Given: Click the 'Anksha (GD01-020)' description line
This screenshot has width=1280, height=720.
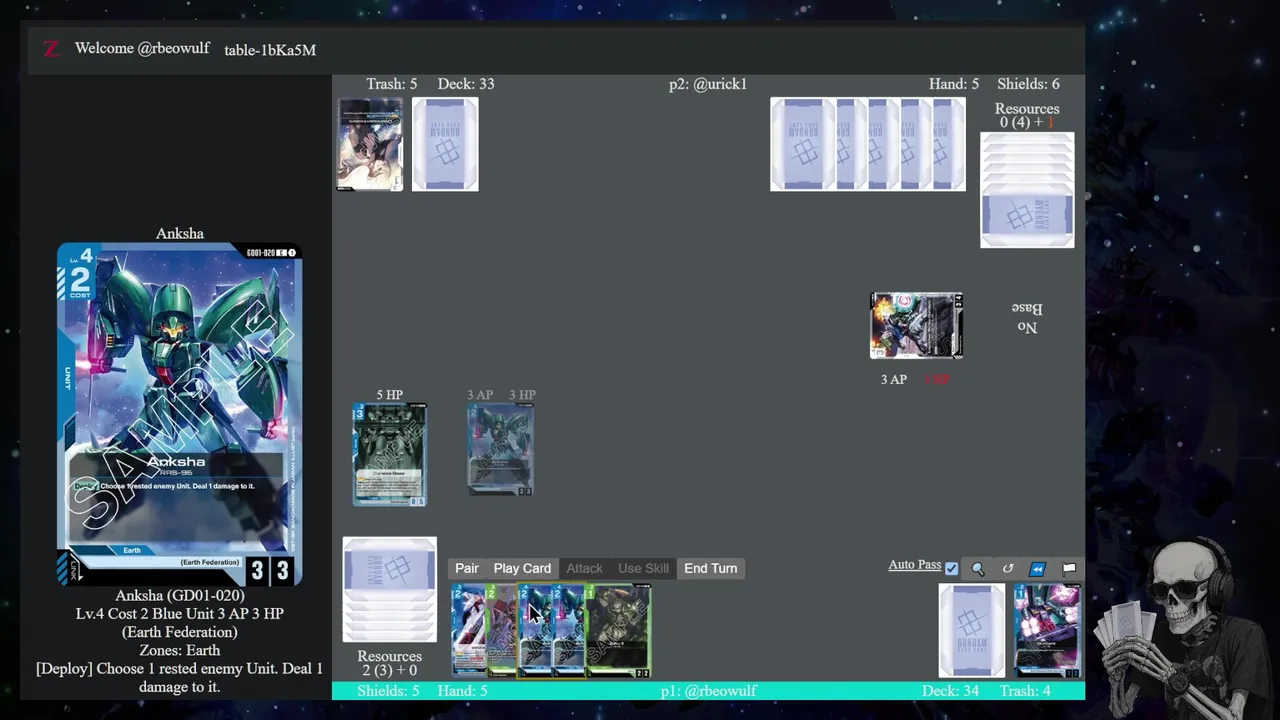Looking at the screenshot, I should (180, 595).
